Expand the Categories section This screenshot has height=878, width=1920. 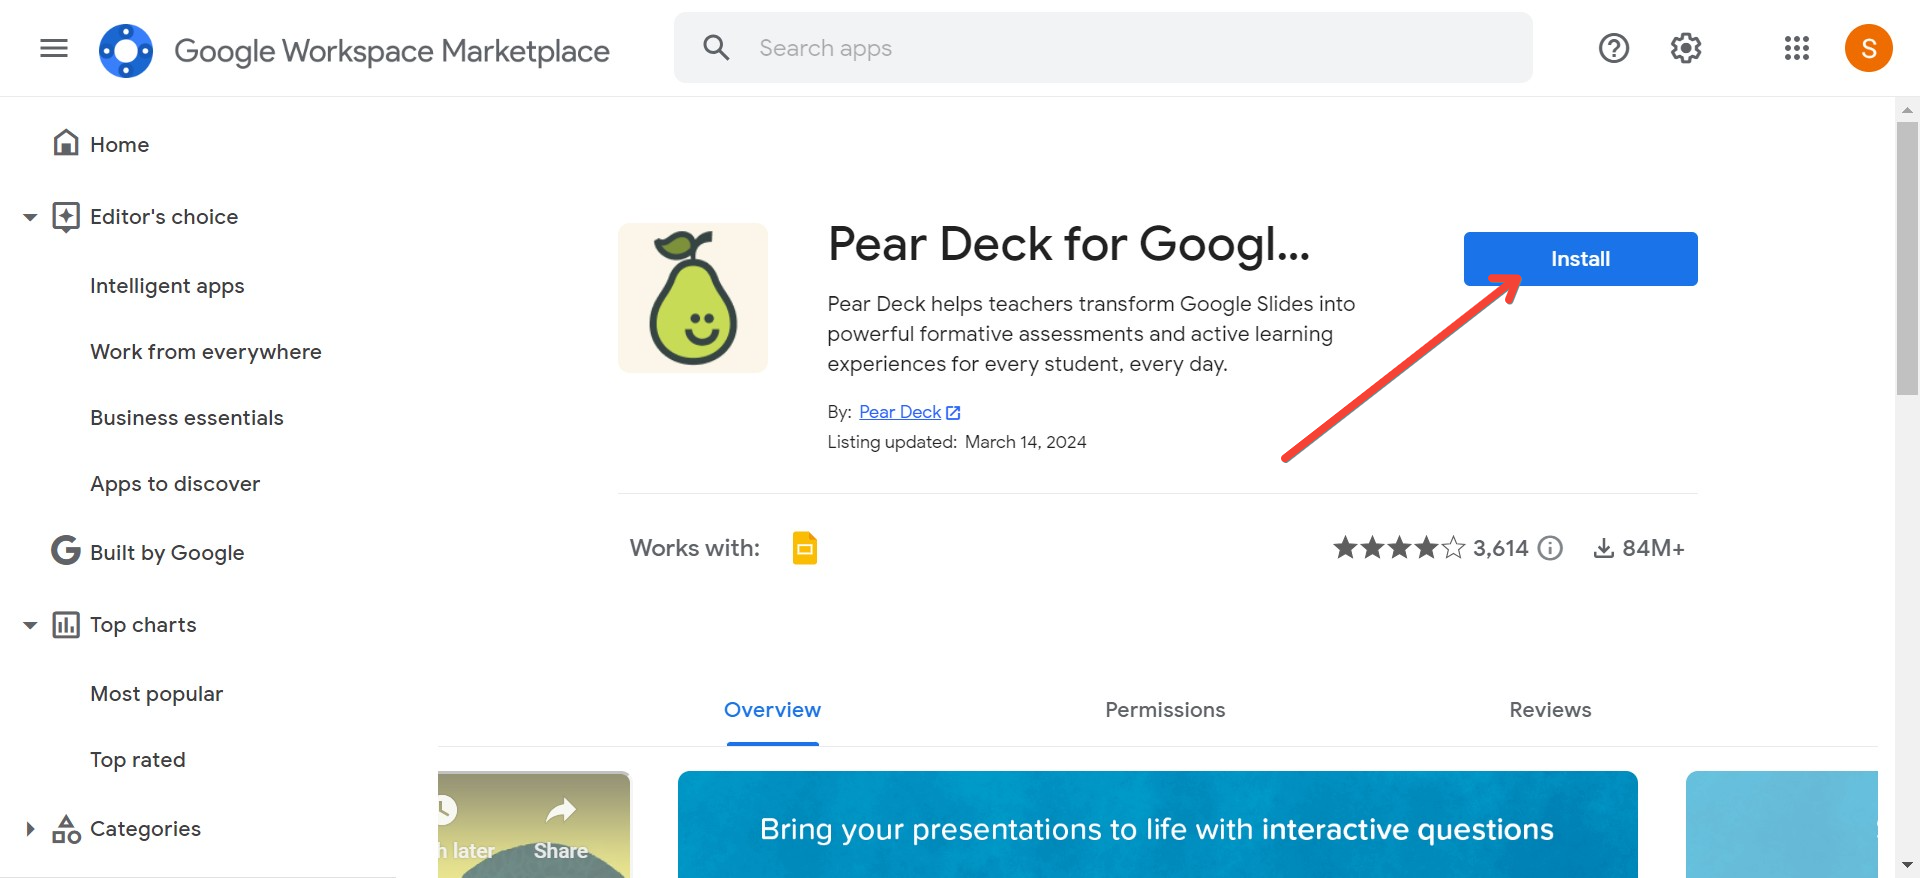30,829
